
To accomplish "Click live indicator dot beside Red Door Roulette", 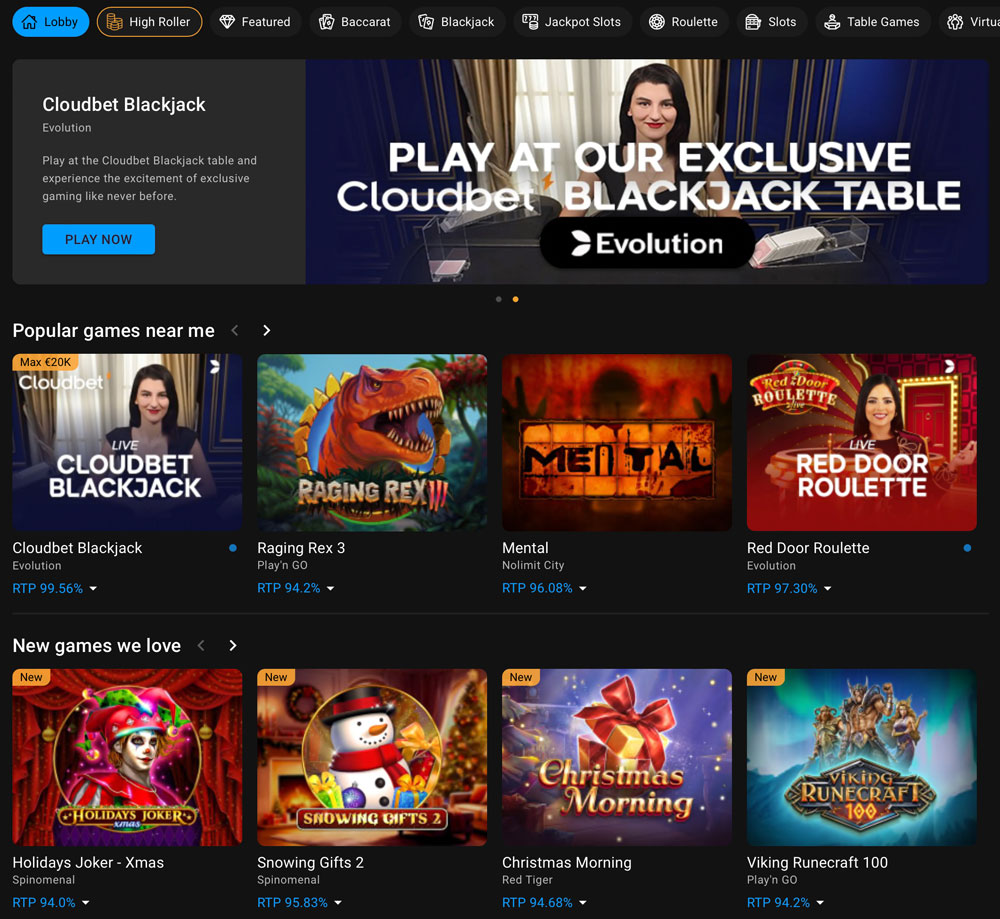I will click(967, 548).
